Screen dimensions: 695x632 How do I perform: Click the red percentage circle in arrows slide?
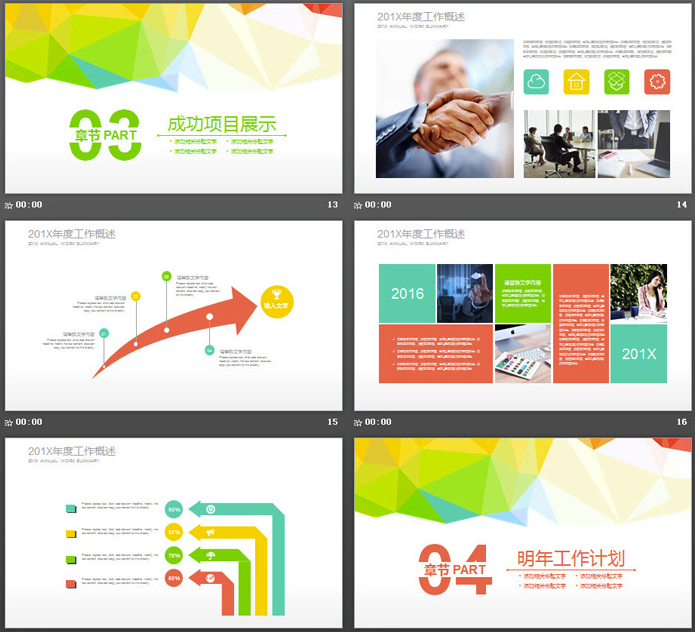(x=174, y=578)
